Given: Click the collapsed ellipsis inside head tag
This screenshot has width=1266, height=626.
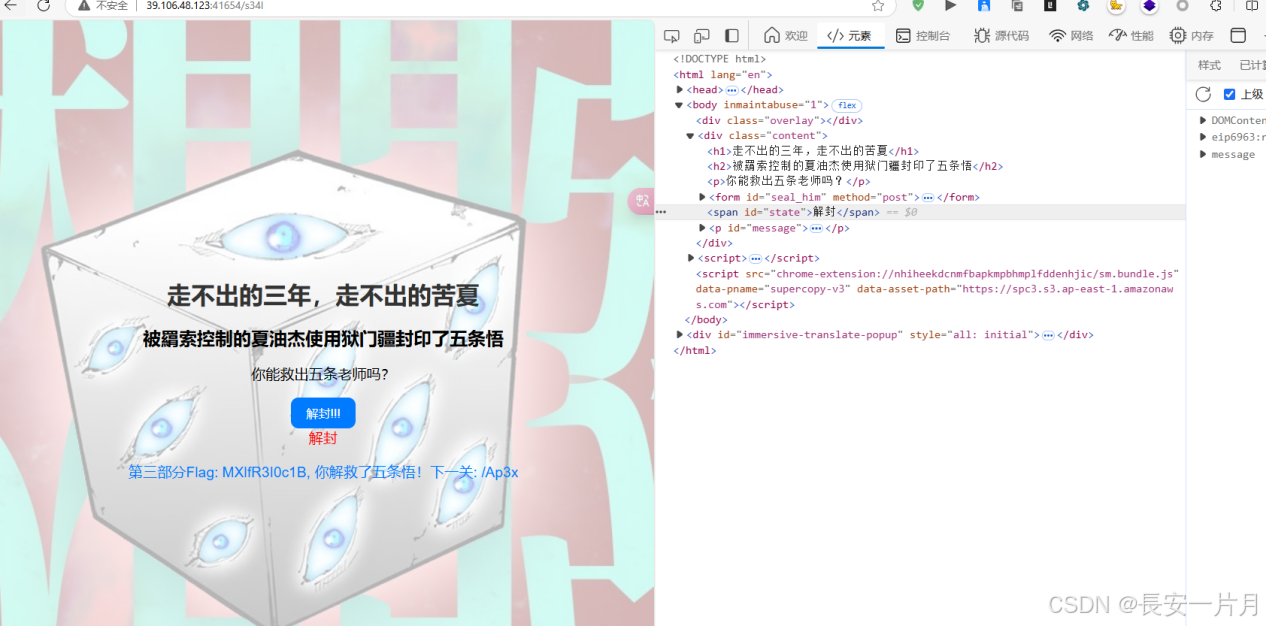Looking at the screenshot, I should click(x=731, y=90).
